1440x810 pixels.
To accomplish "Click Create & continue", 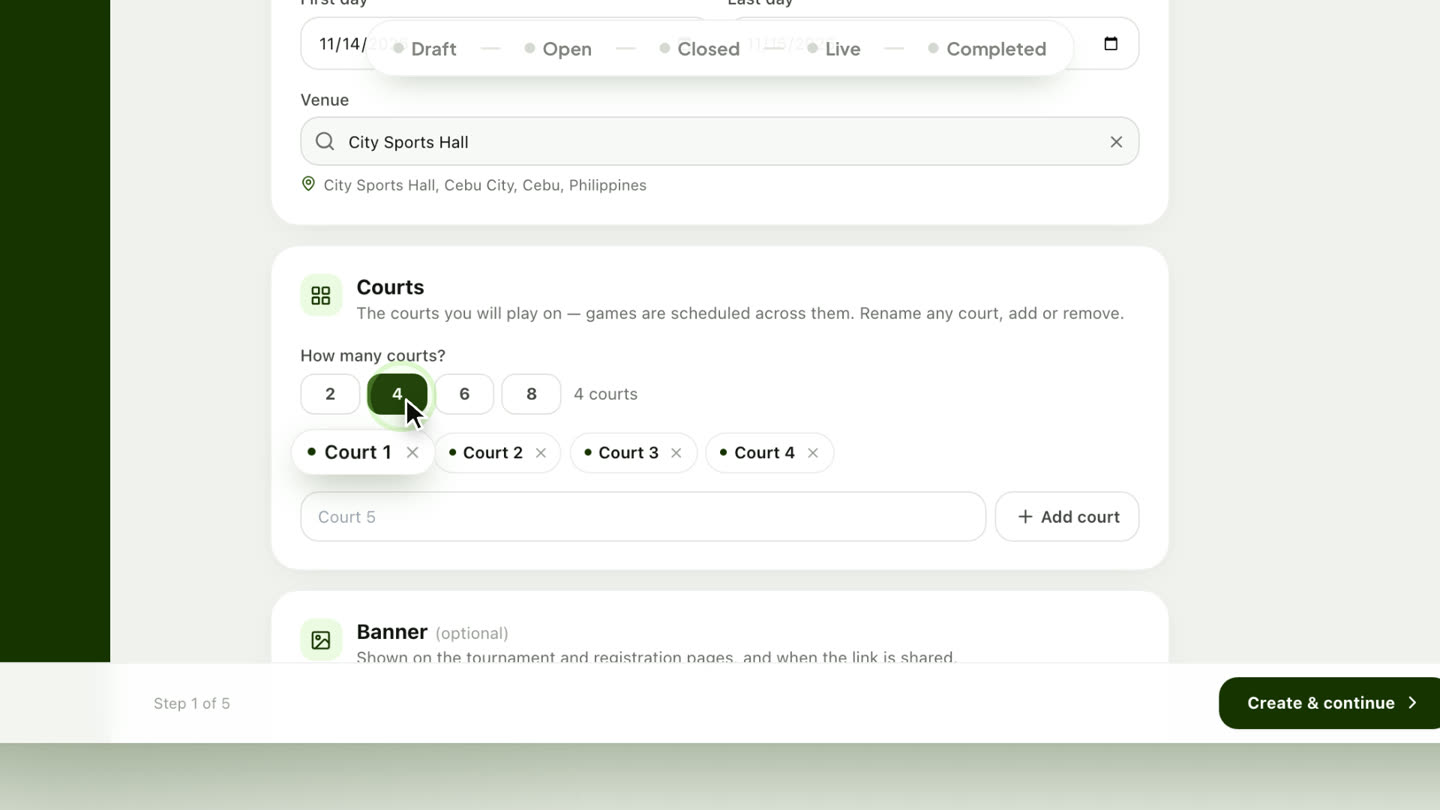I will [1330, 703].
